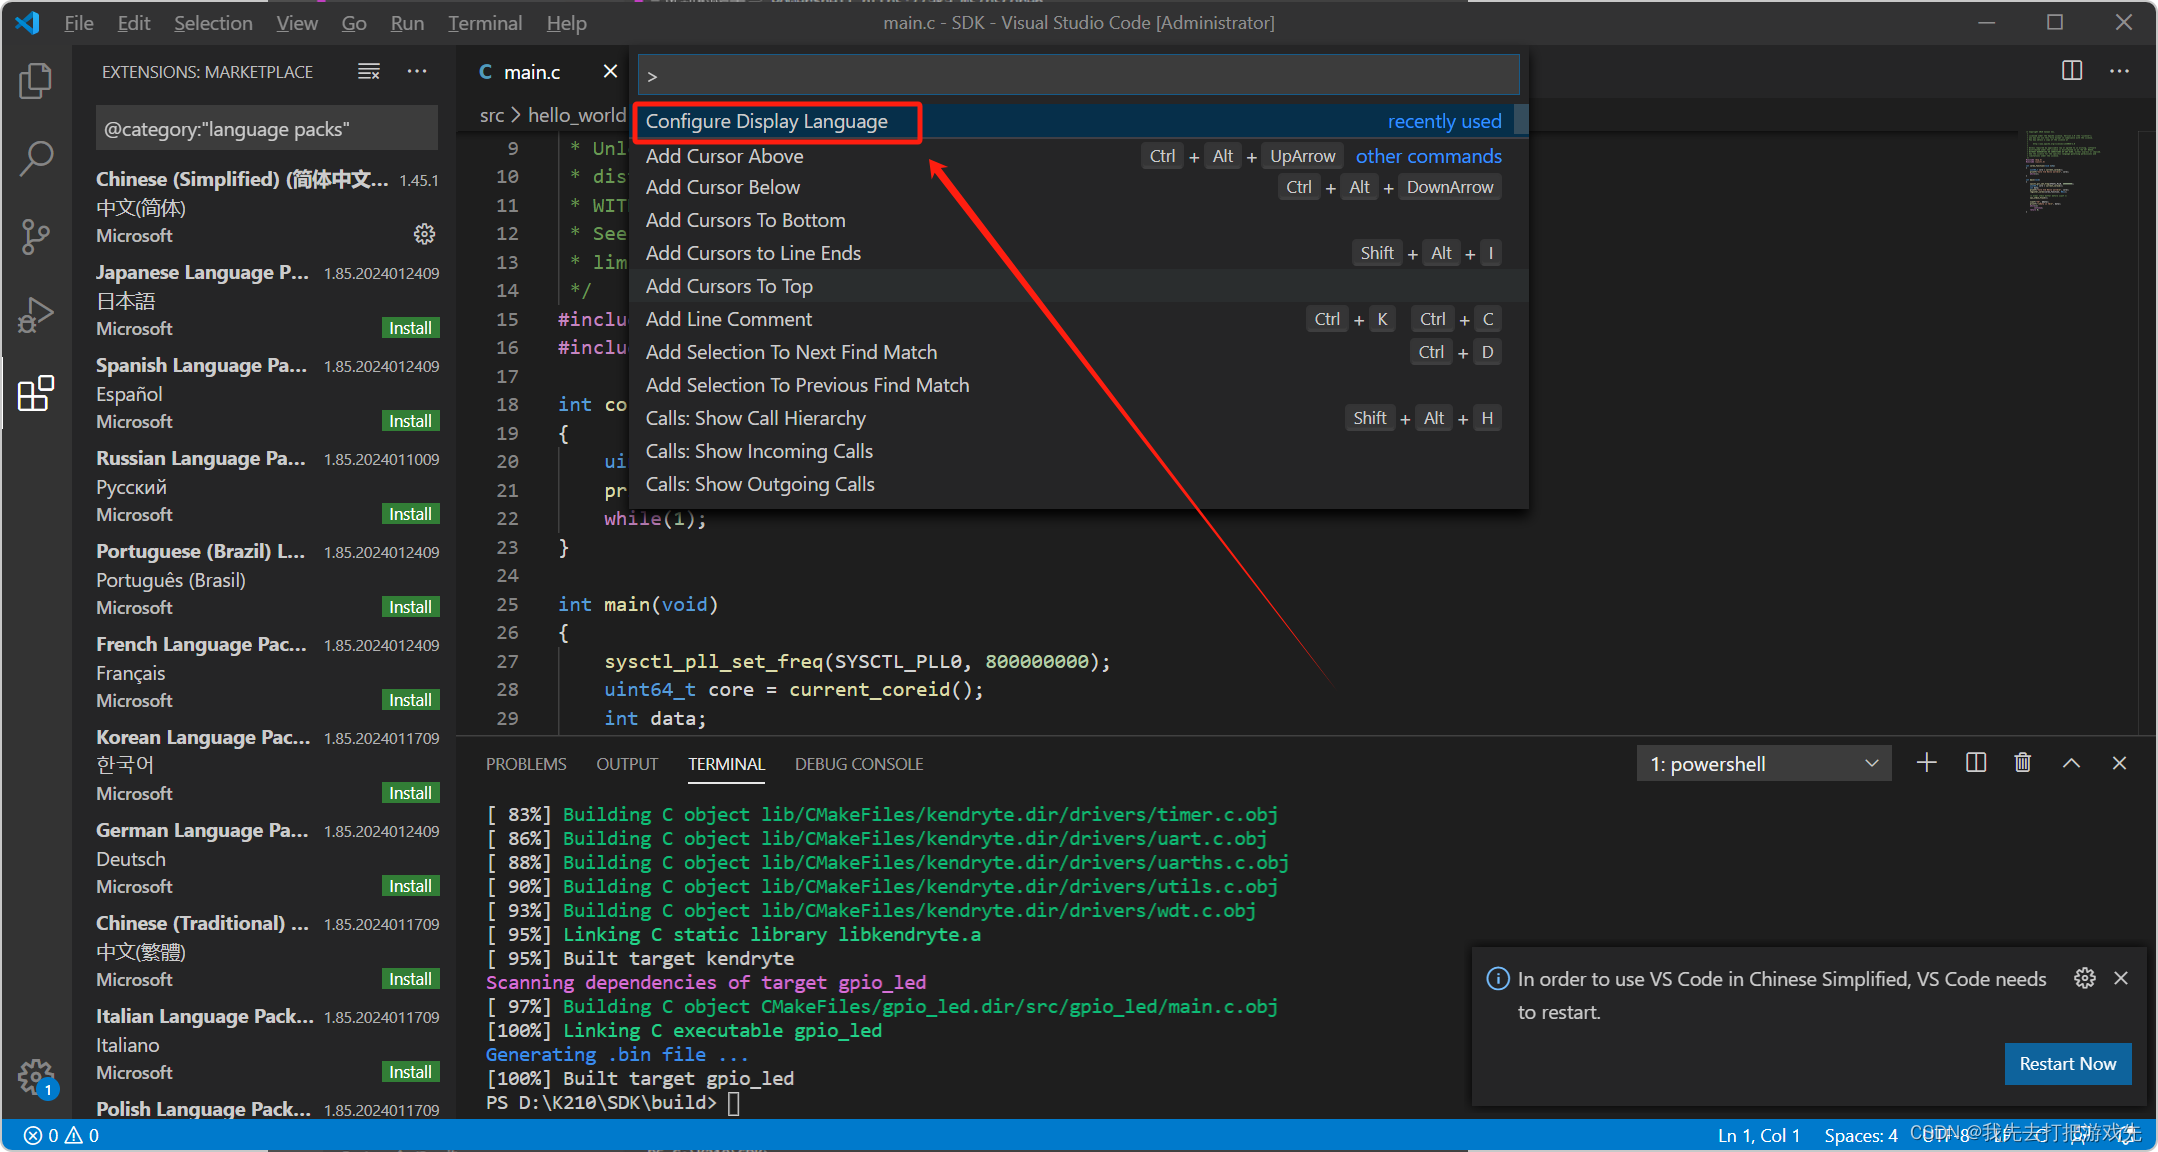
Task: Switch to the DEBUG CONSOLE tab
Action: pos(859,764)
